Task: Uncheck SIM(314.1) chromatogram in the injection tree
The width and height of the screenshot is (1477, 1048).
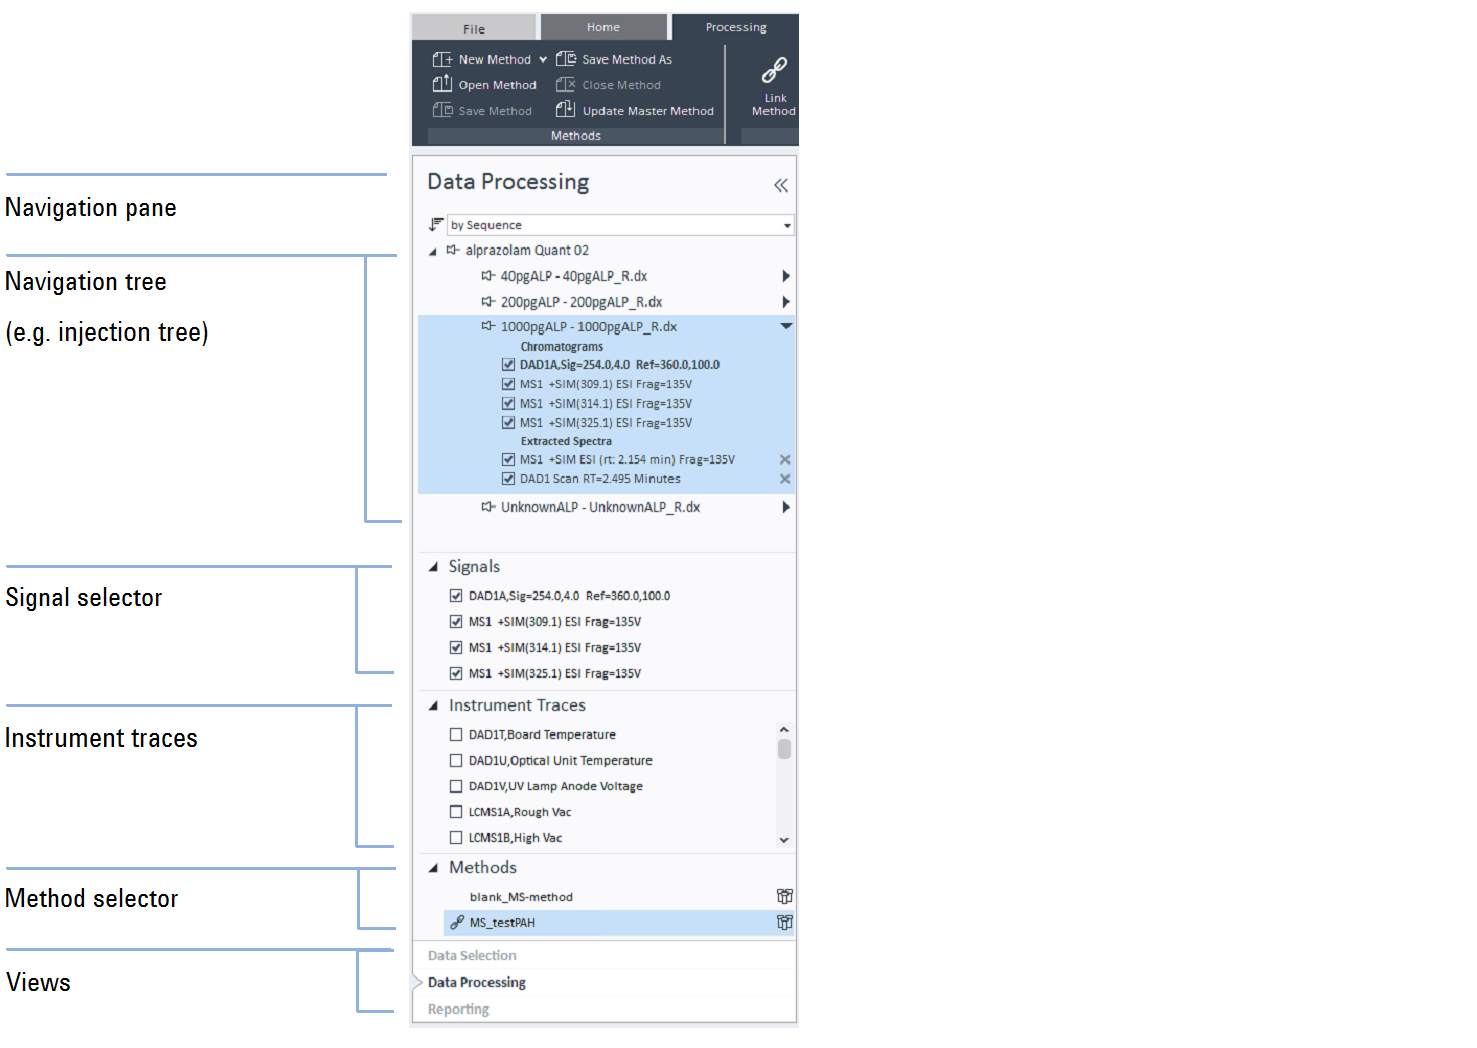Action: [x=508, y=403]
